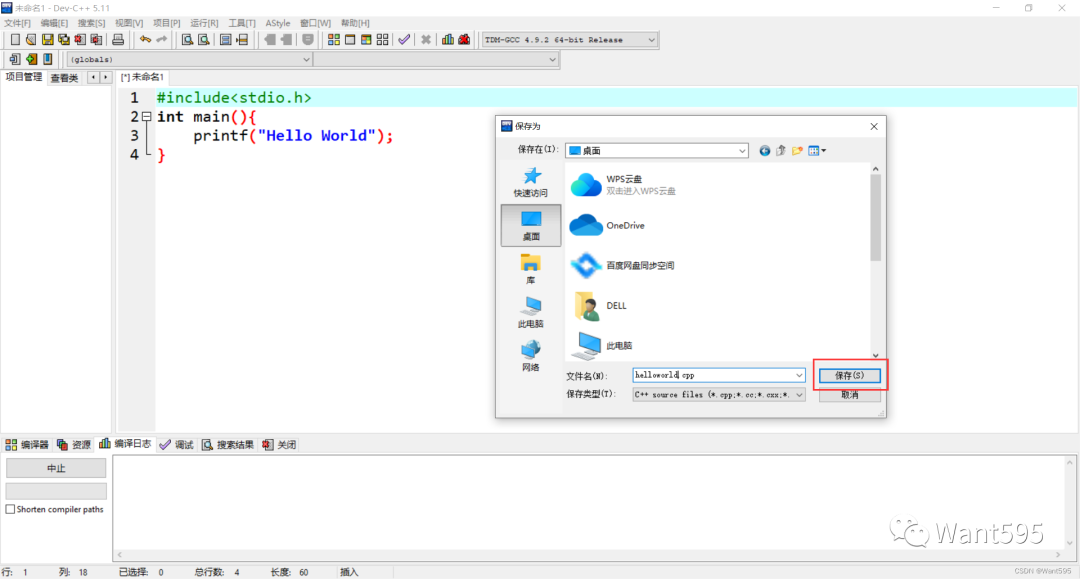
Task: Open the AStyle menu
Action: click(278, 23)
